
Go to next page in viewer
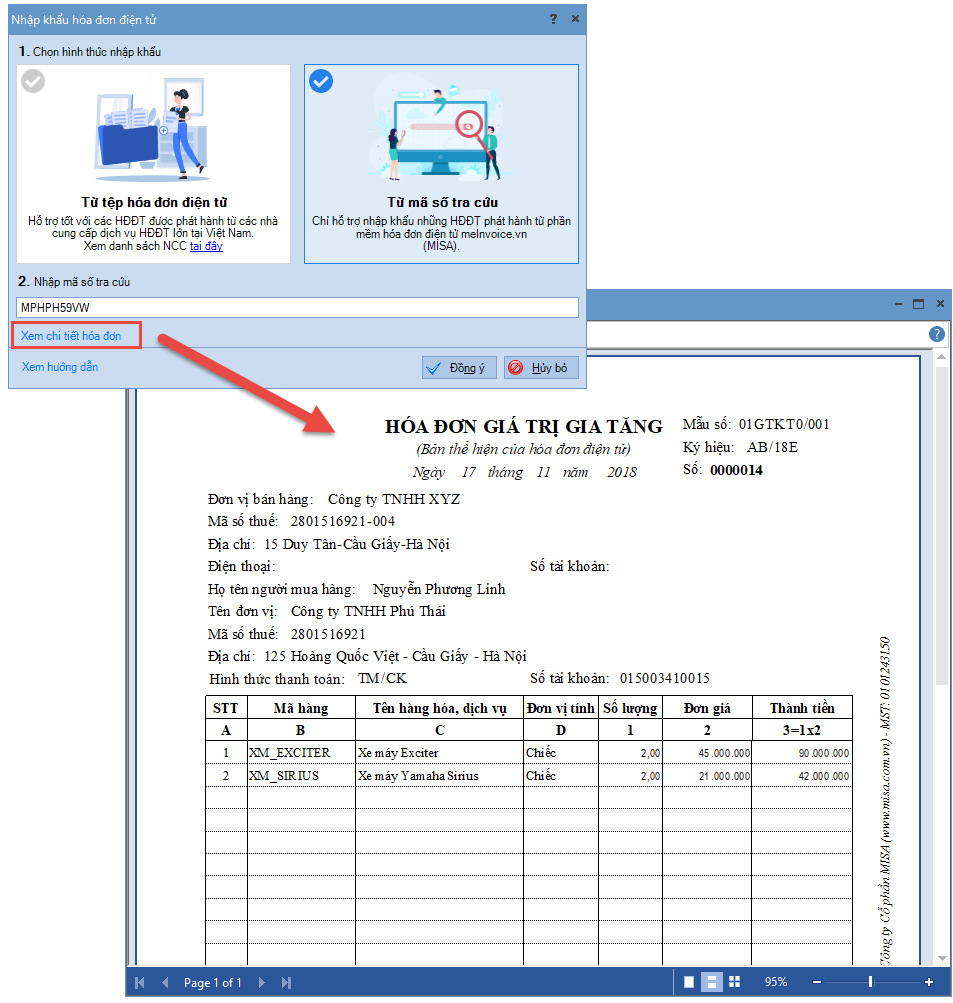click(261, 983)
